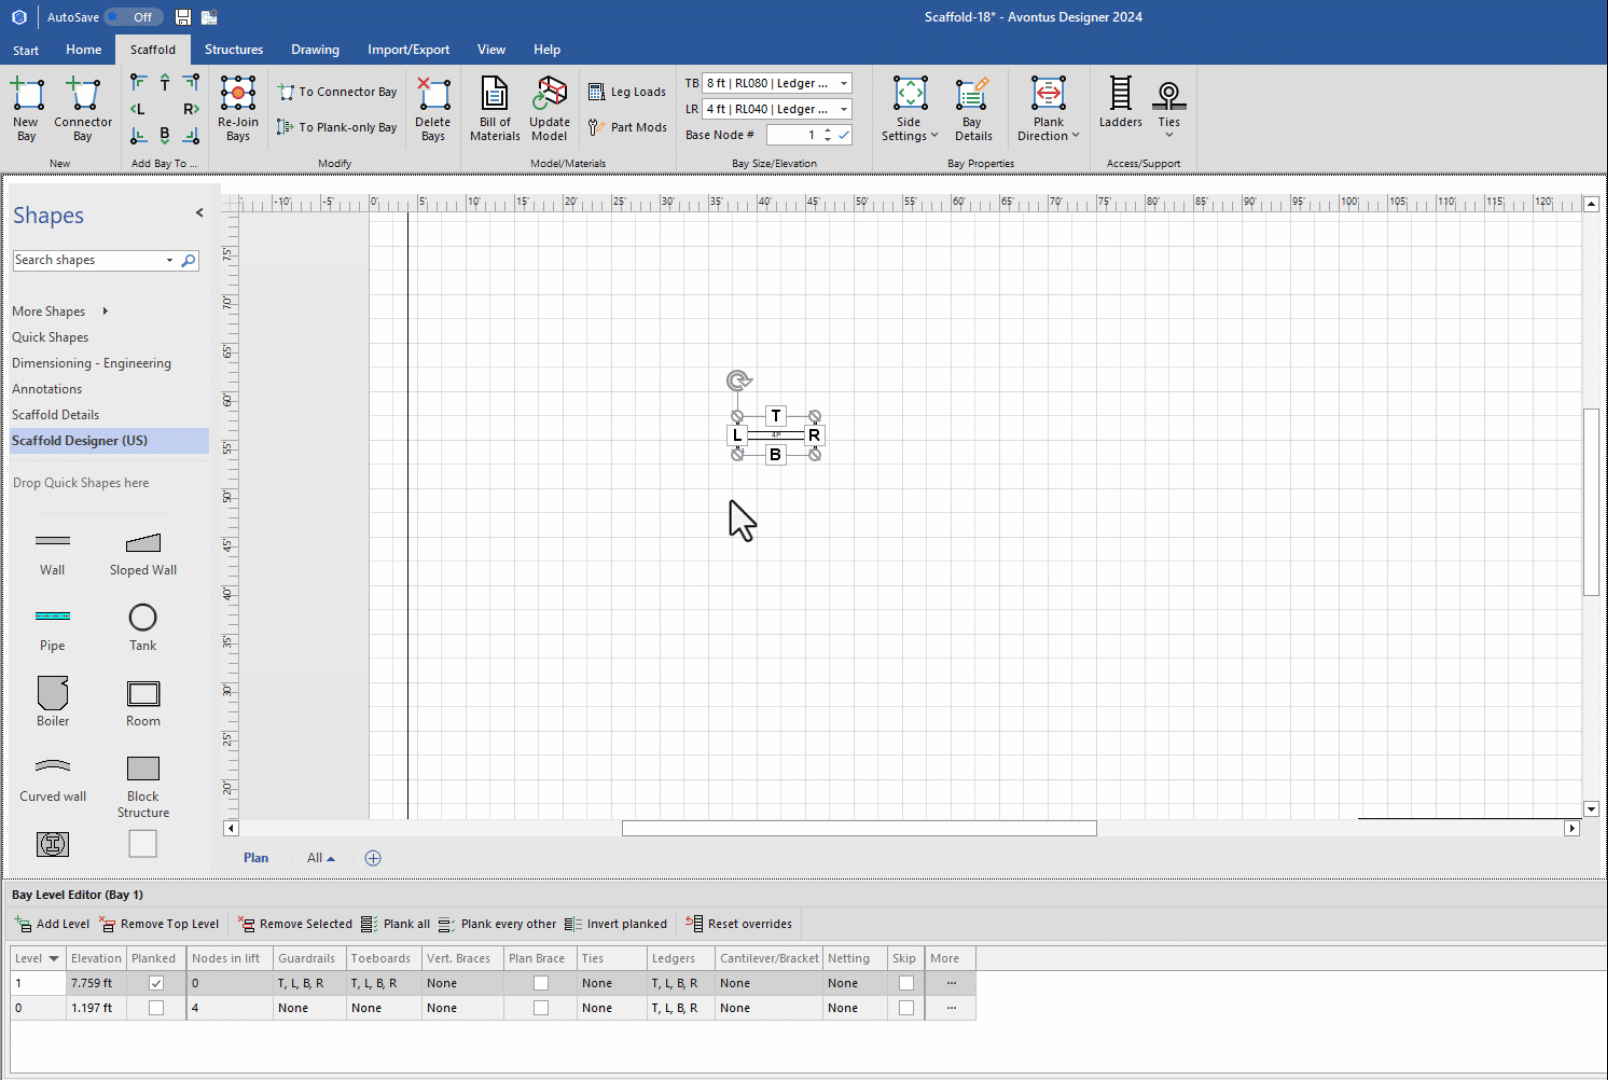Image resolution: width=1608 pixels, height=1080 pixels.
Task: Click the Add Level button
Action: (53, 924)
